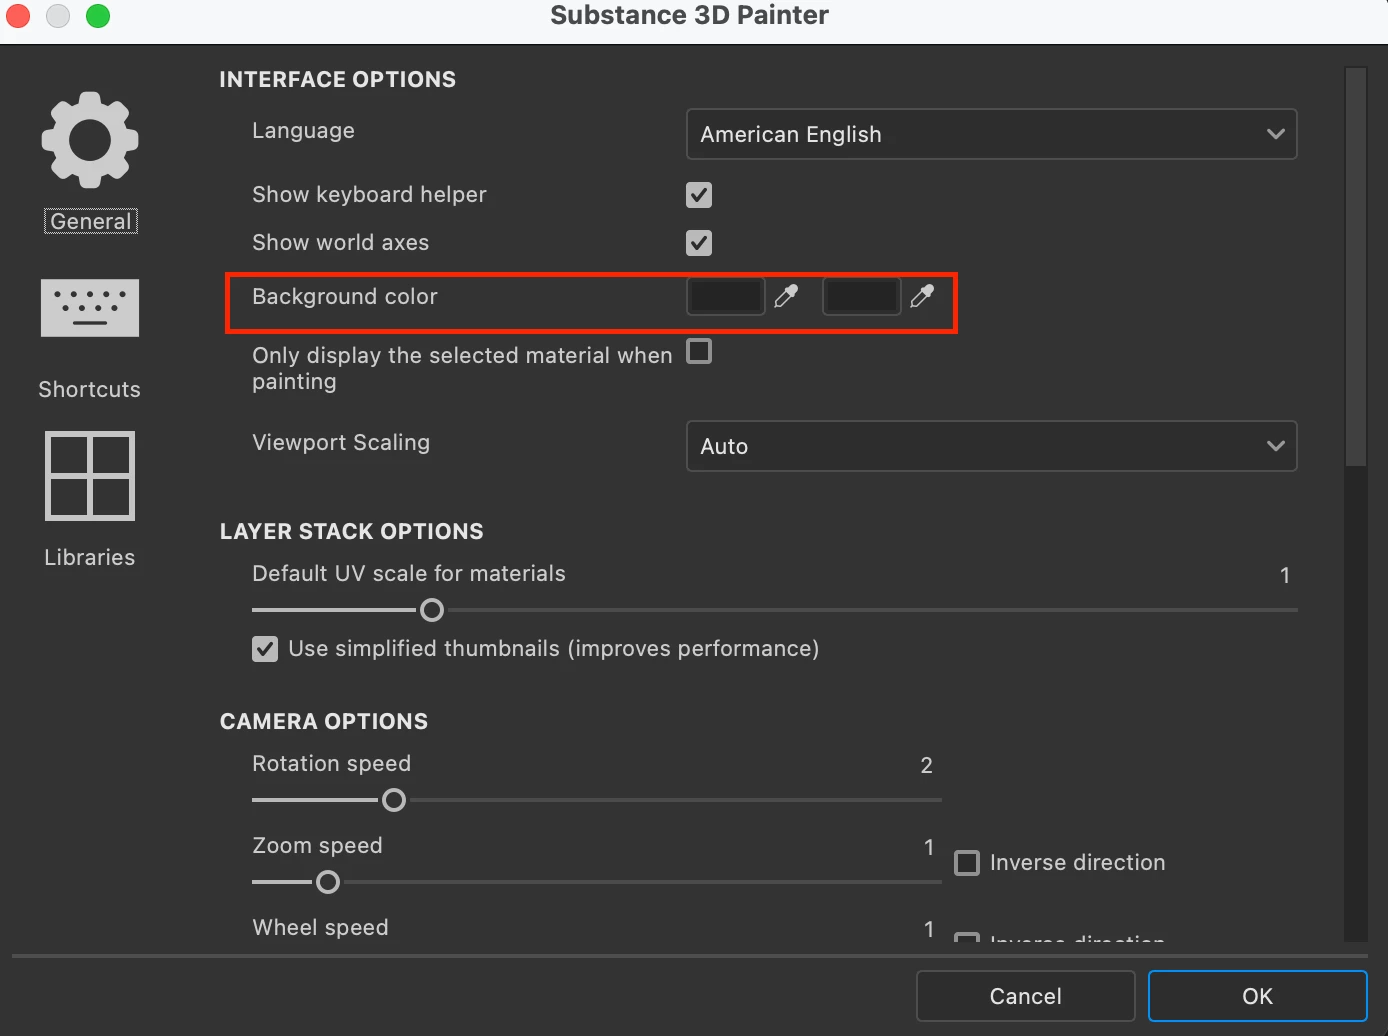Click the Default UV scale slider handle
Screen dimensions: 1388x1036
click(x=432, y=610)
